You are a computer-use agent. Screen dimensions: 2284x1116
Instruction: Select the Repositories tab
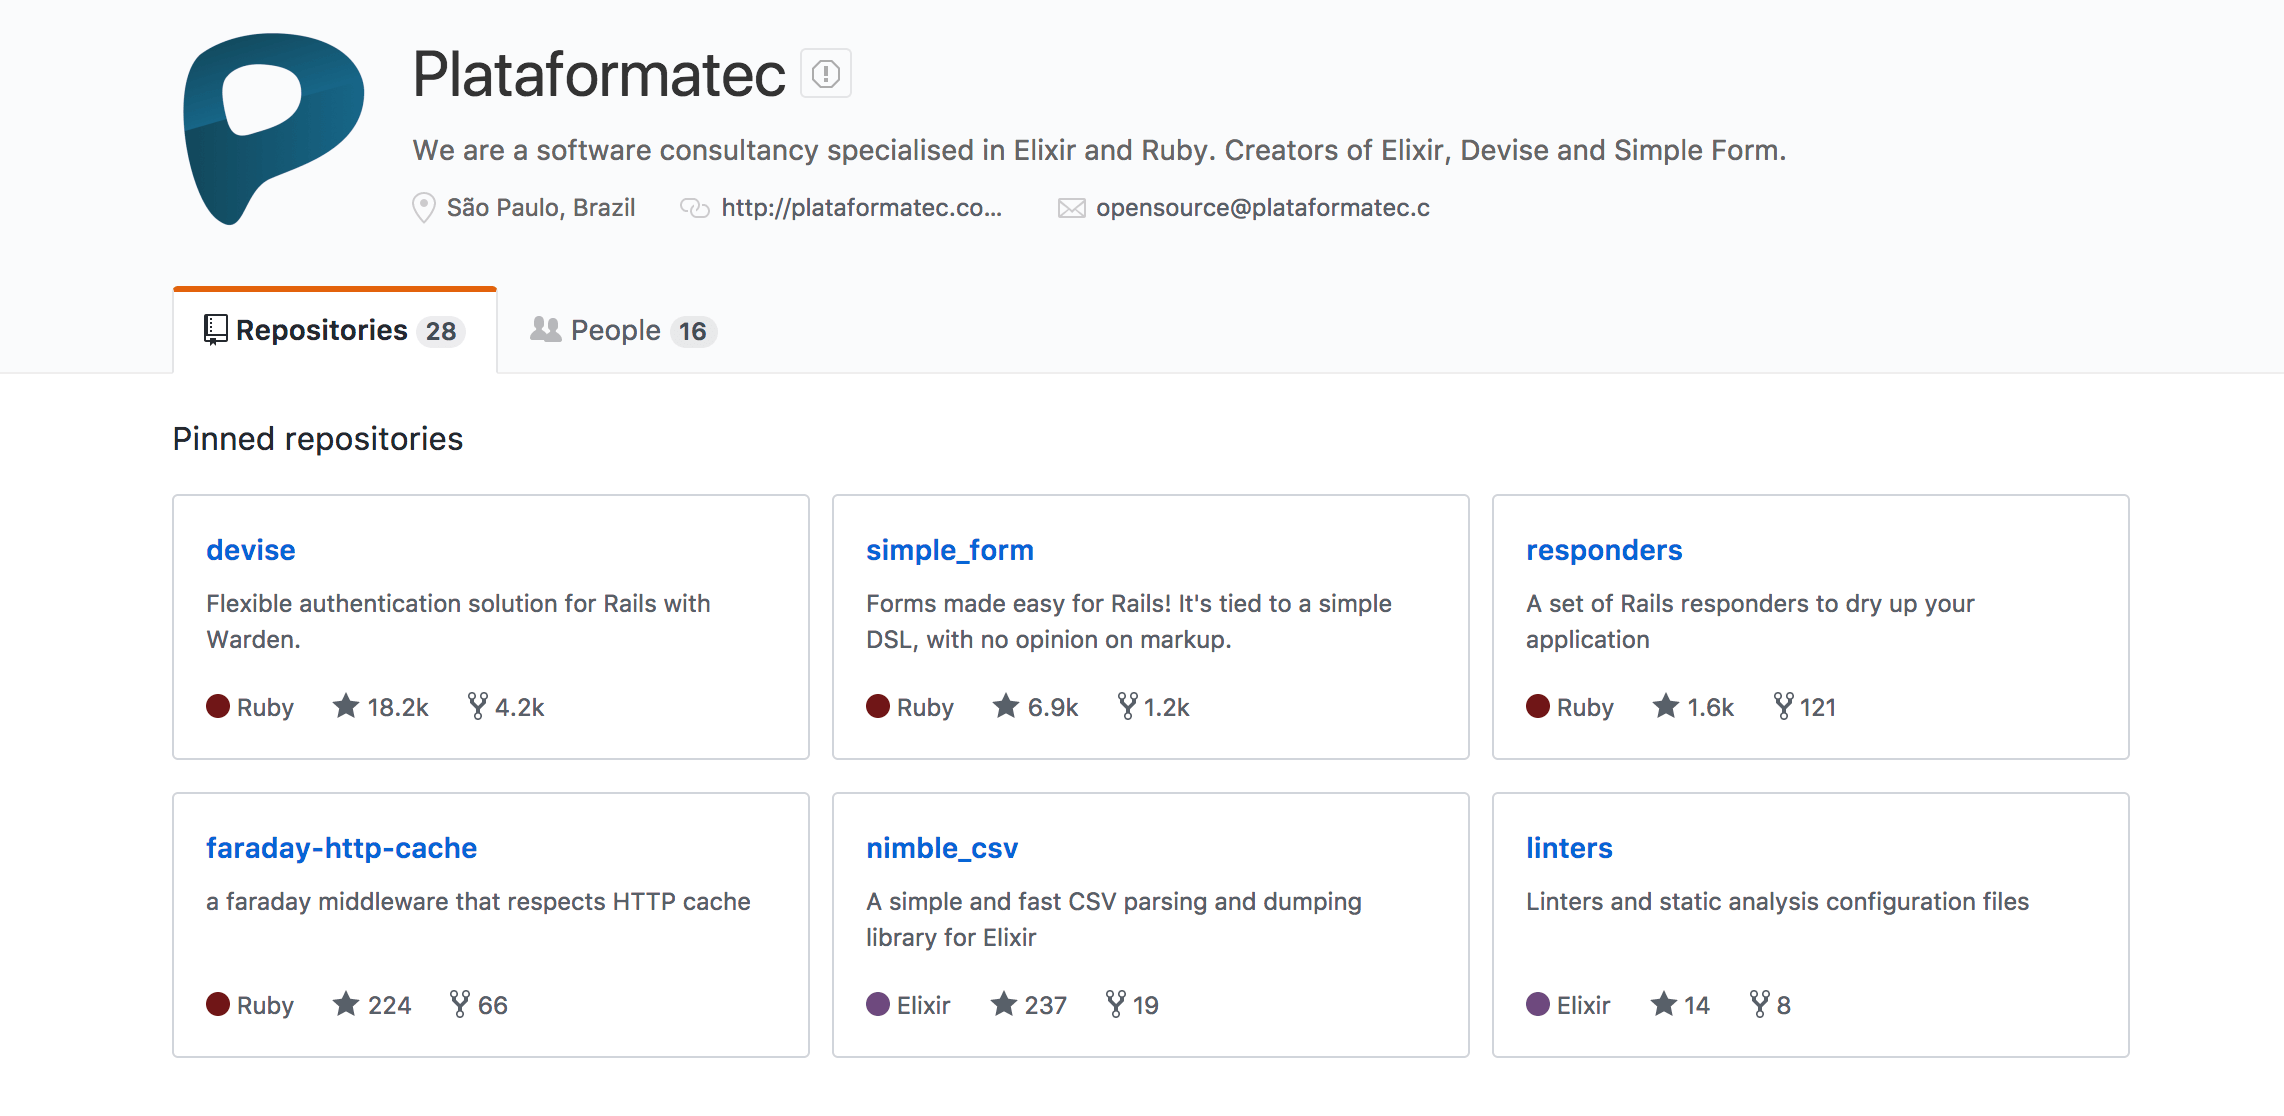335,331
